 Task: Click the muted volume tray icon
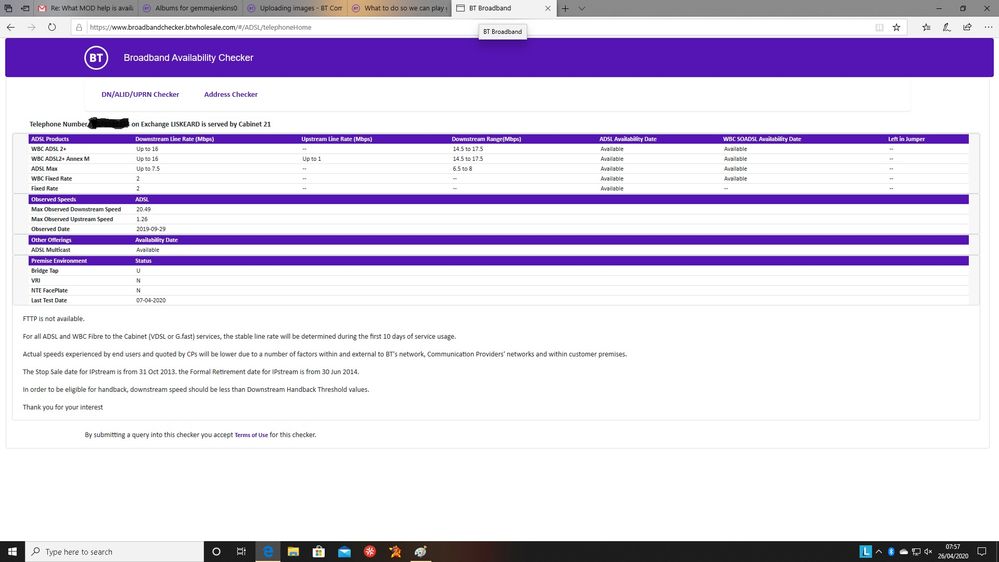928,552
